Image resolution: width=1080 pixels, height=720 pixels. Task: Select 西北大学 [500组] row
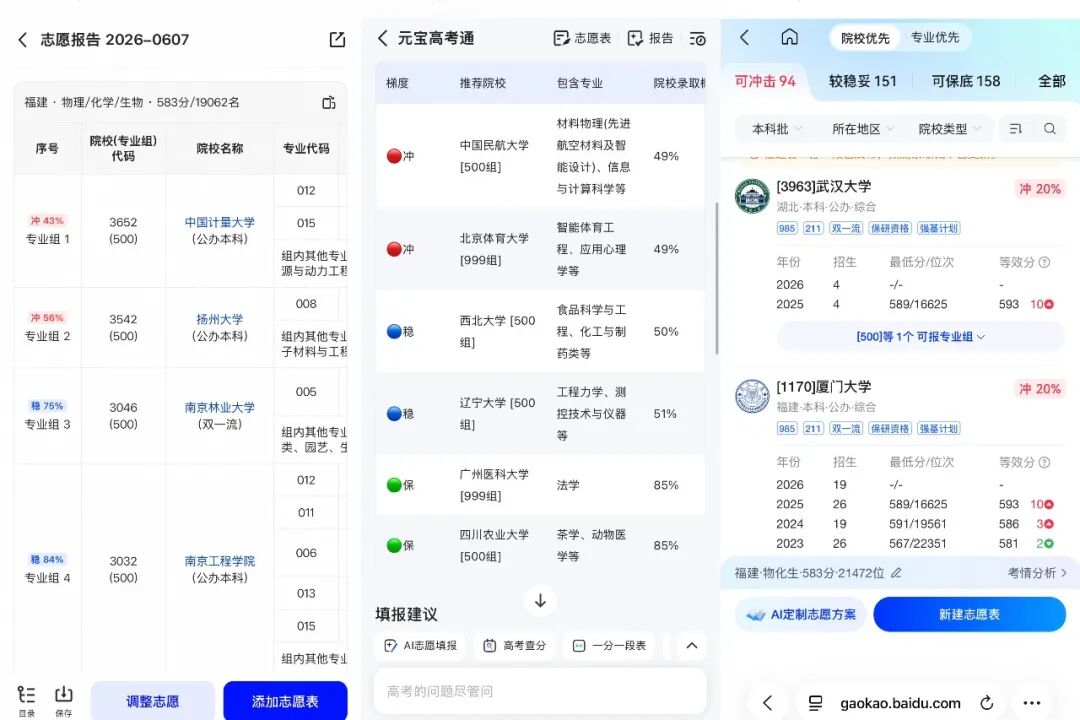(x=540, y=331)
